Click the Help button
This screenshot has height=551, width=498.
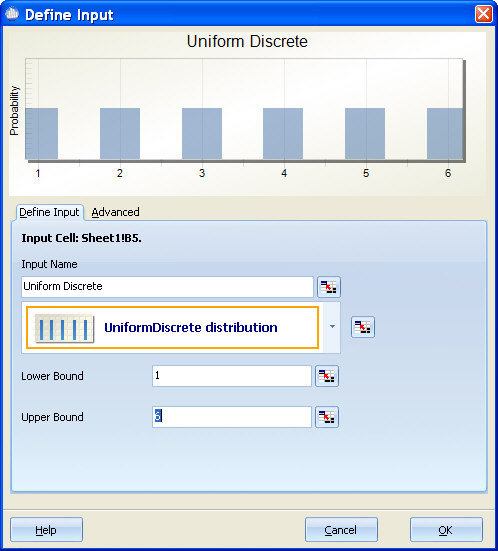[x=46, y=530]
